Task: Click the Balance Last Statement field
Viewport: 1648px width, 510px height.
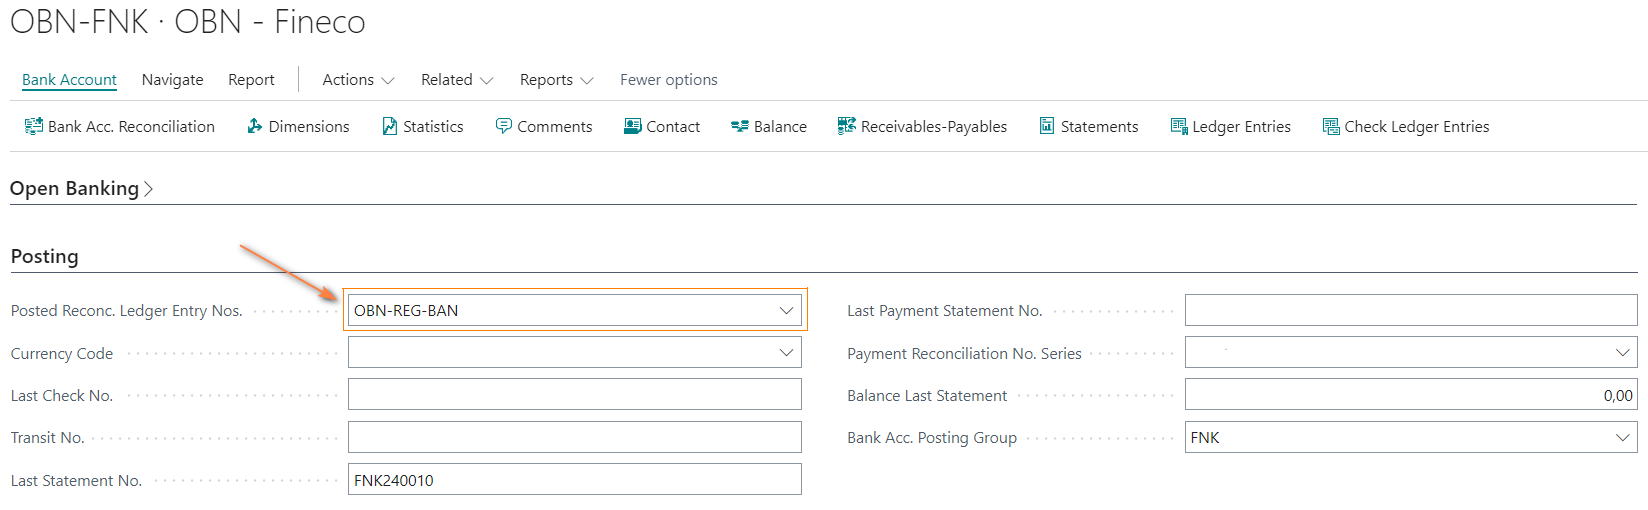Action: 1411,395
